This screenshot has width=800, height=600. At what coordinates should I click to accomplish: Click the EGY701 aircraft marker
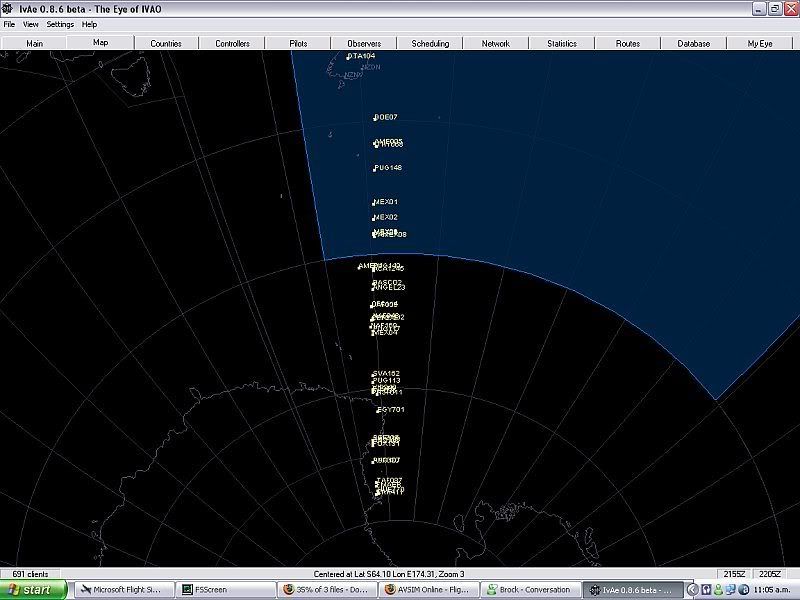click(390, 410)
